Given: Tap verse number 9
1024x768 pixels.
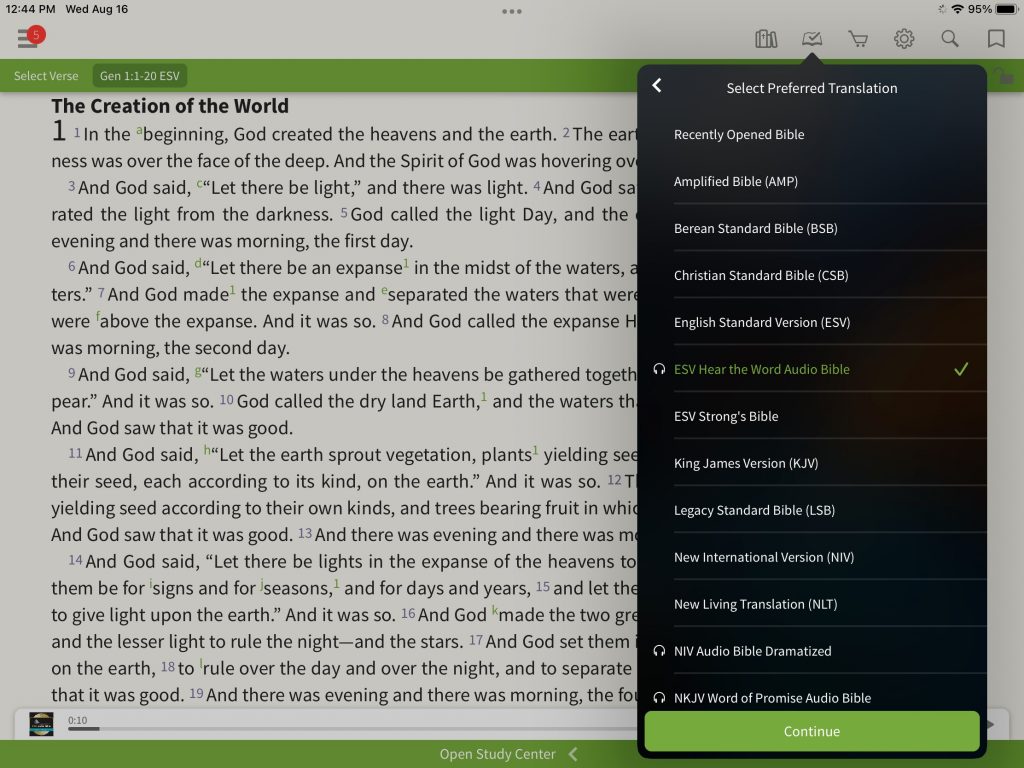Looking at the screenshot, I should (71, 374).
